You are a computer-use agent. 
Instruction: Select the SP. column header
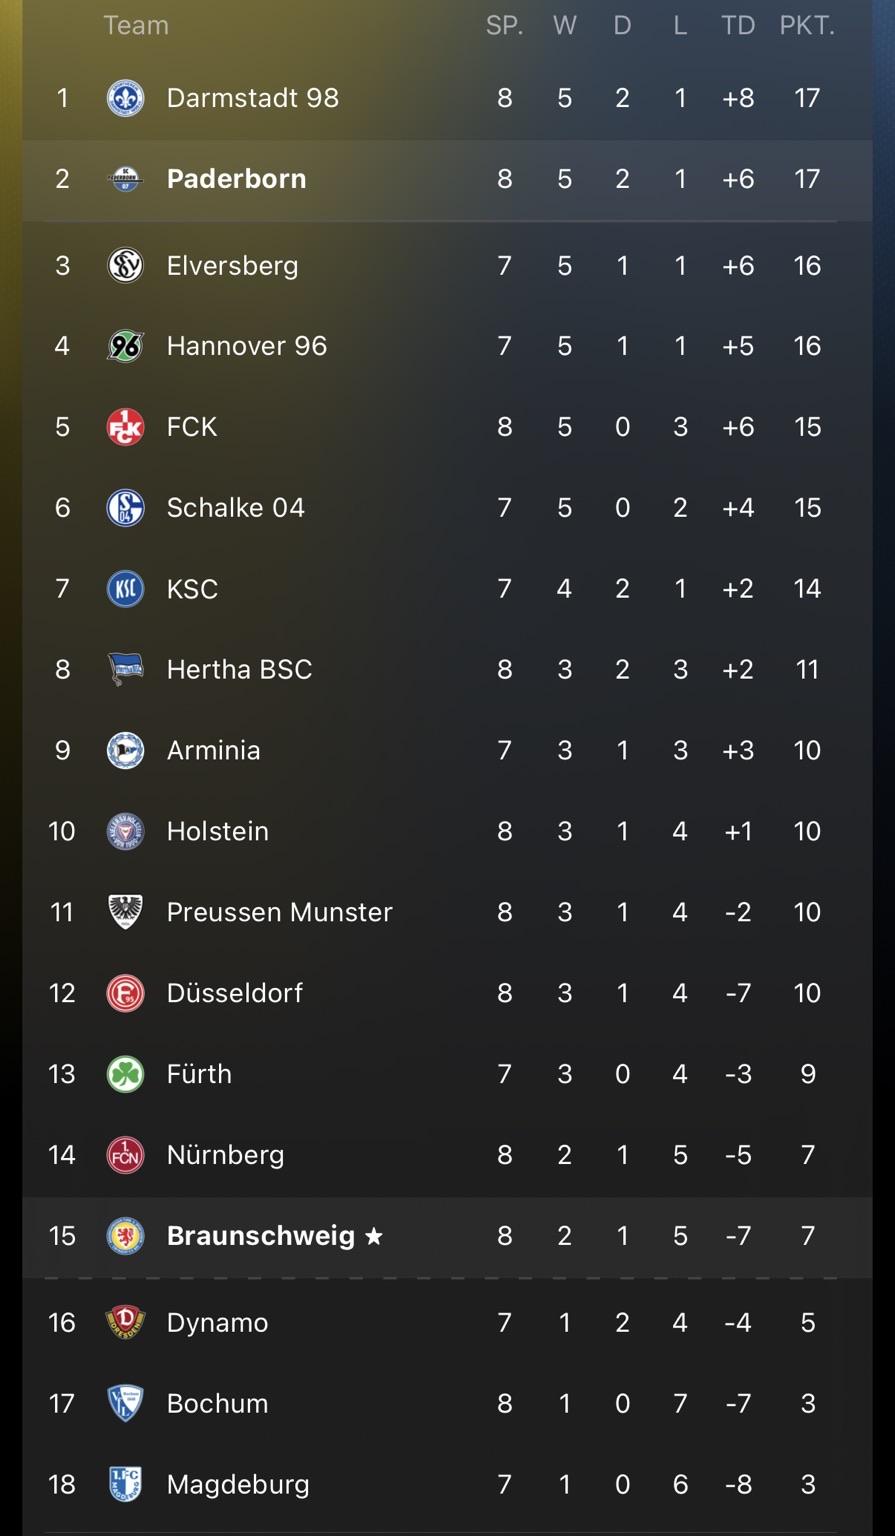504,26
